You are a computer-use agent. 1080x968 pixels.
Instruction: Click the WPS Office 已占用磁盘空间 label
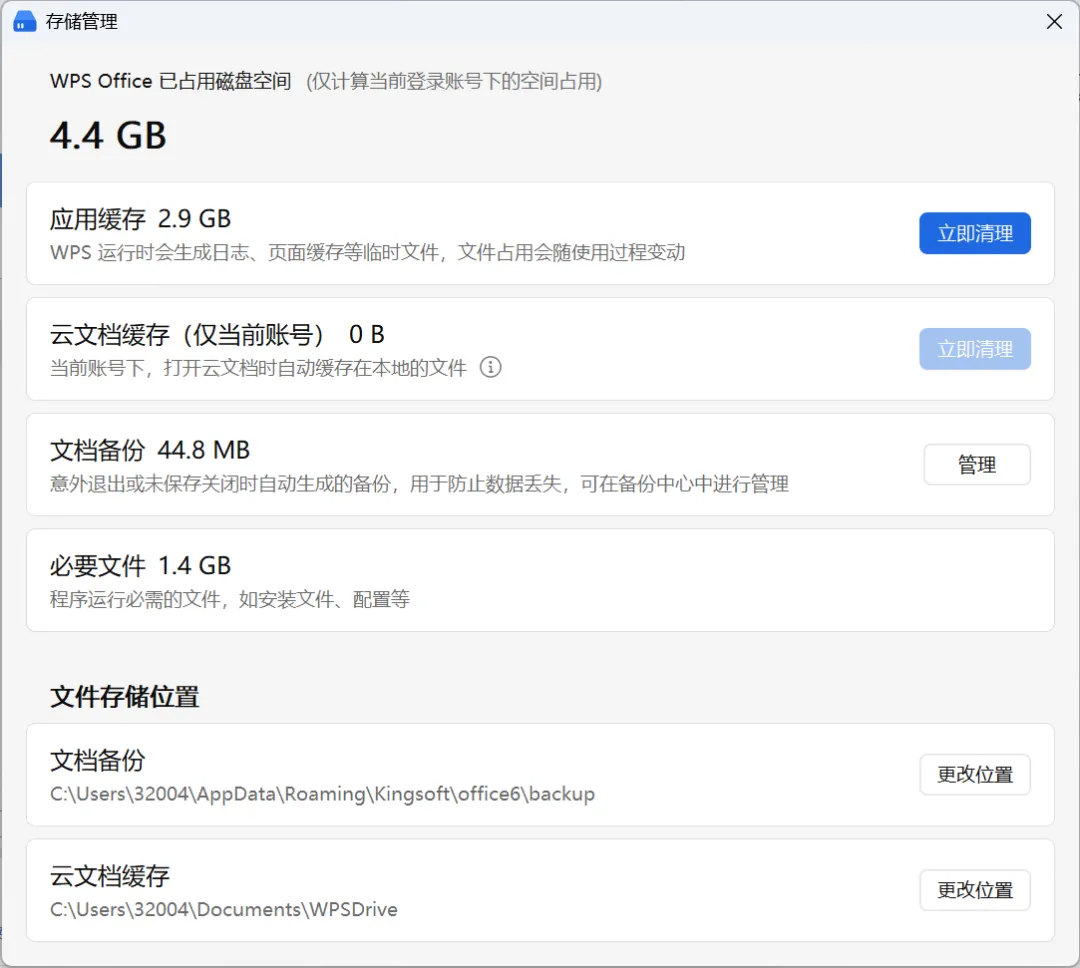point(171,81)
